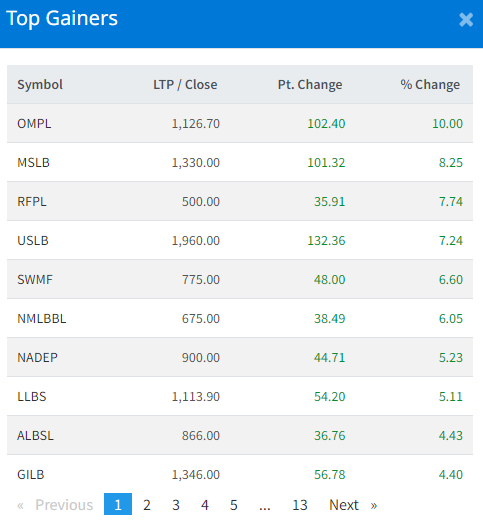
Task: Click the pagination ellipsis item
Action: coord(265,505)
